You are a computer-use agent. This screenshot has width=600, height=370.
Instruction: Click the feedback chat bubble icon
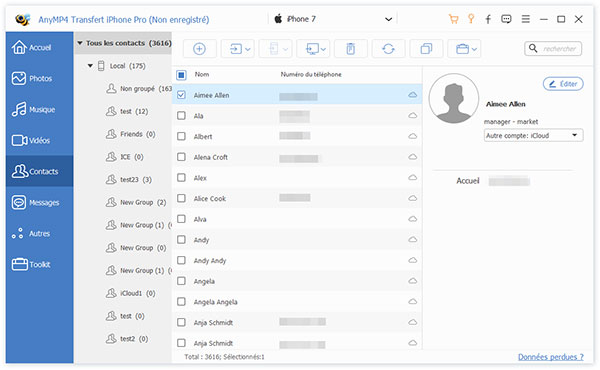(x=506, y=19)
